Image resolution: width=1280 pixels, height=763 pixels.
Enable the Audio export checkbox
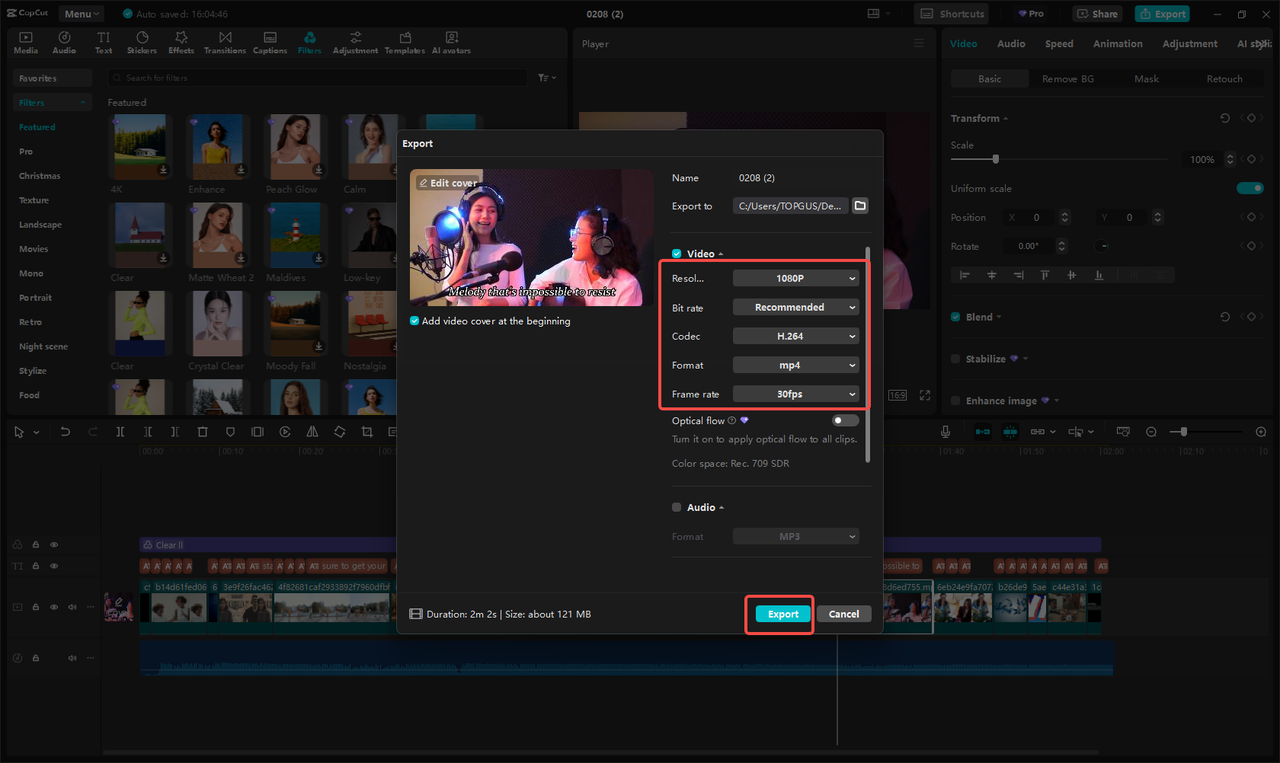(x=676, y=507)
